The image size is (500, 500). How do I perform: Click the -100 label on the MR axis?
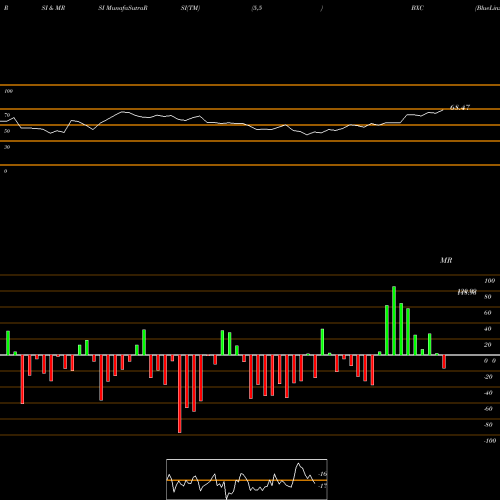[490, 441]
